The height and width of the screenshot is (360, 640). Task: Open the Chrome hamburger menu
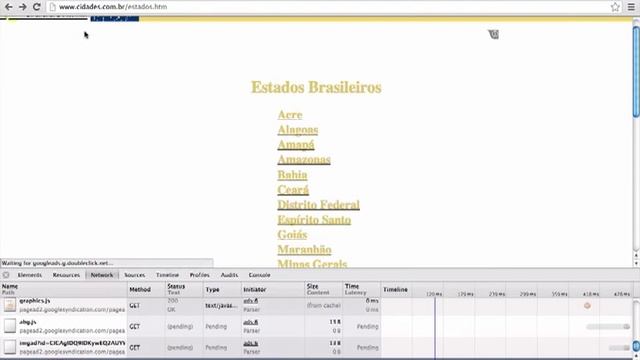point(631,7)
